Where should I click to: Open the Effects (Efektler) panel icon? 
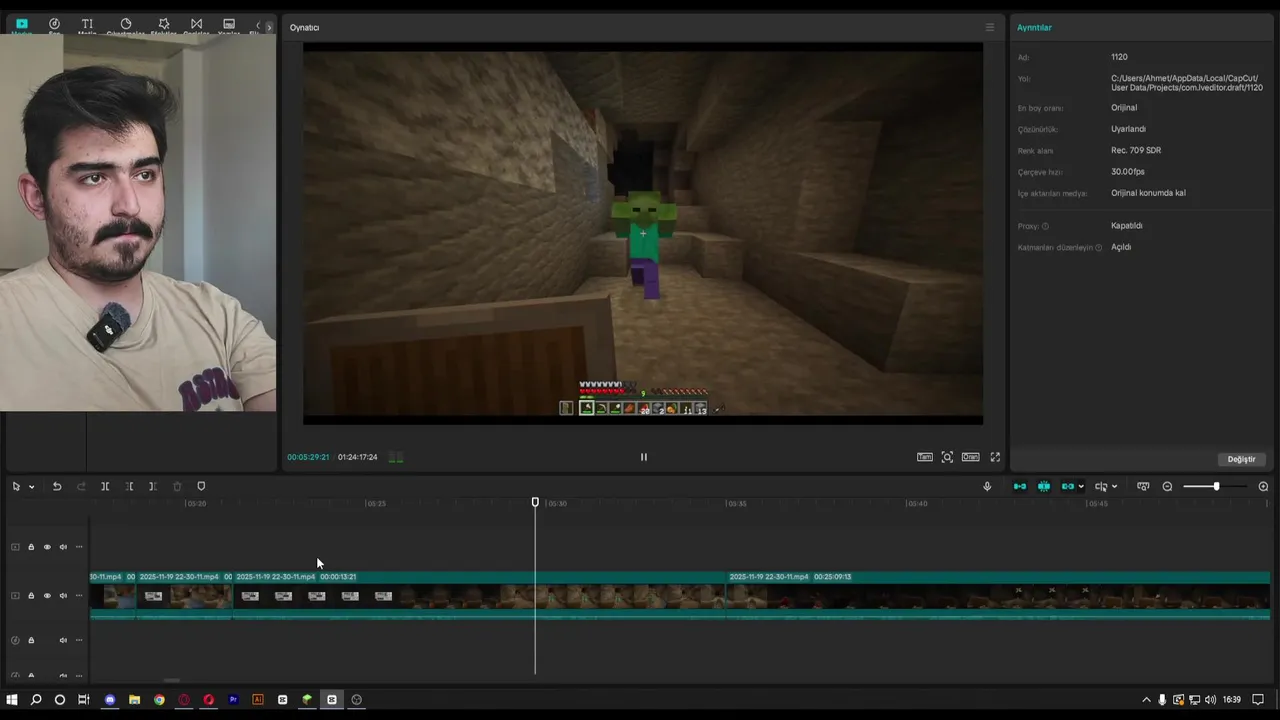click(x=163, y=24)
